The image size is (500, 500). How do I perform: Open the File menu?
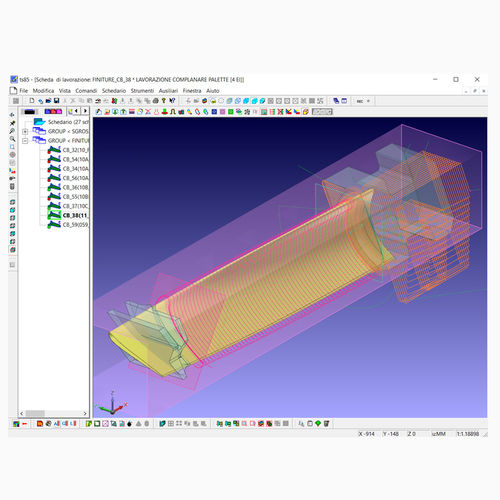[x=23, y=91]
